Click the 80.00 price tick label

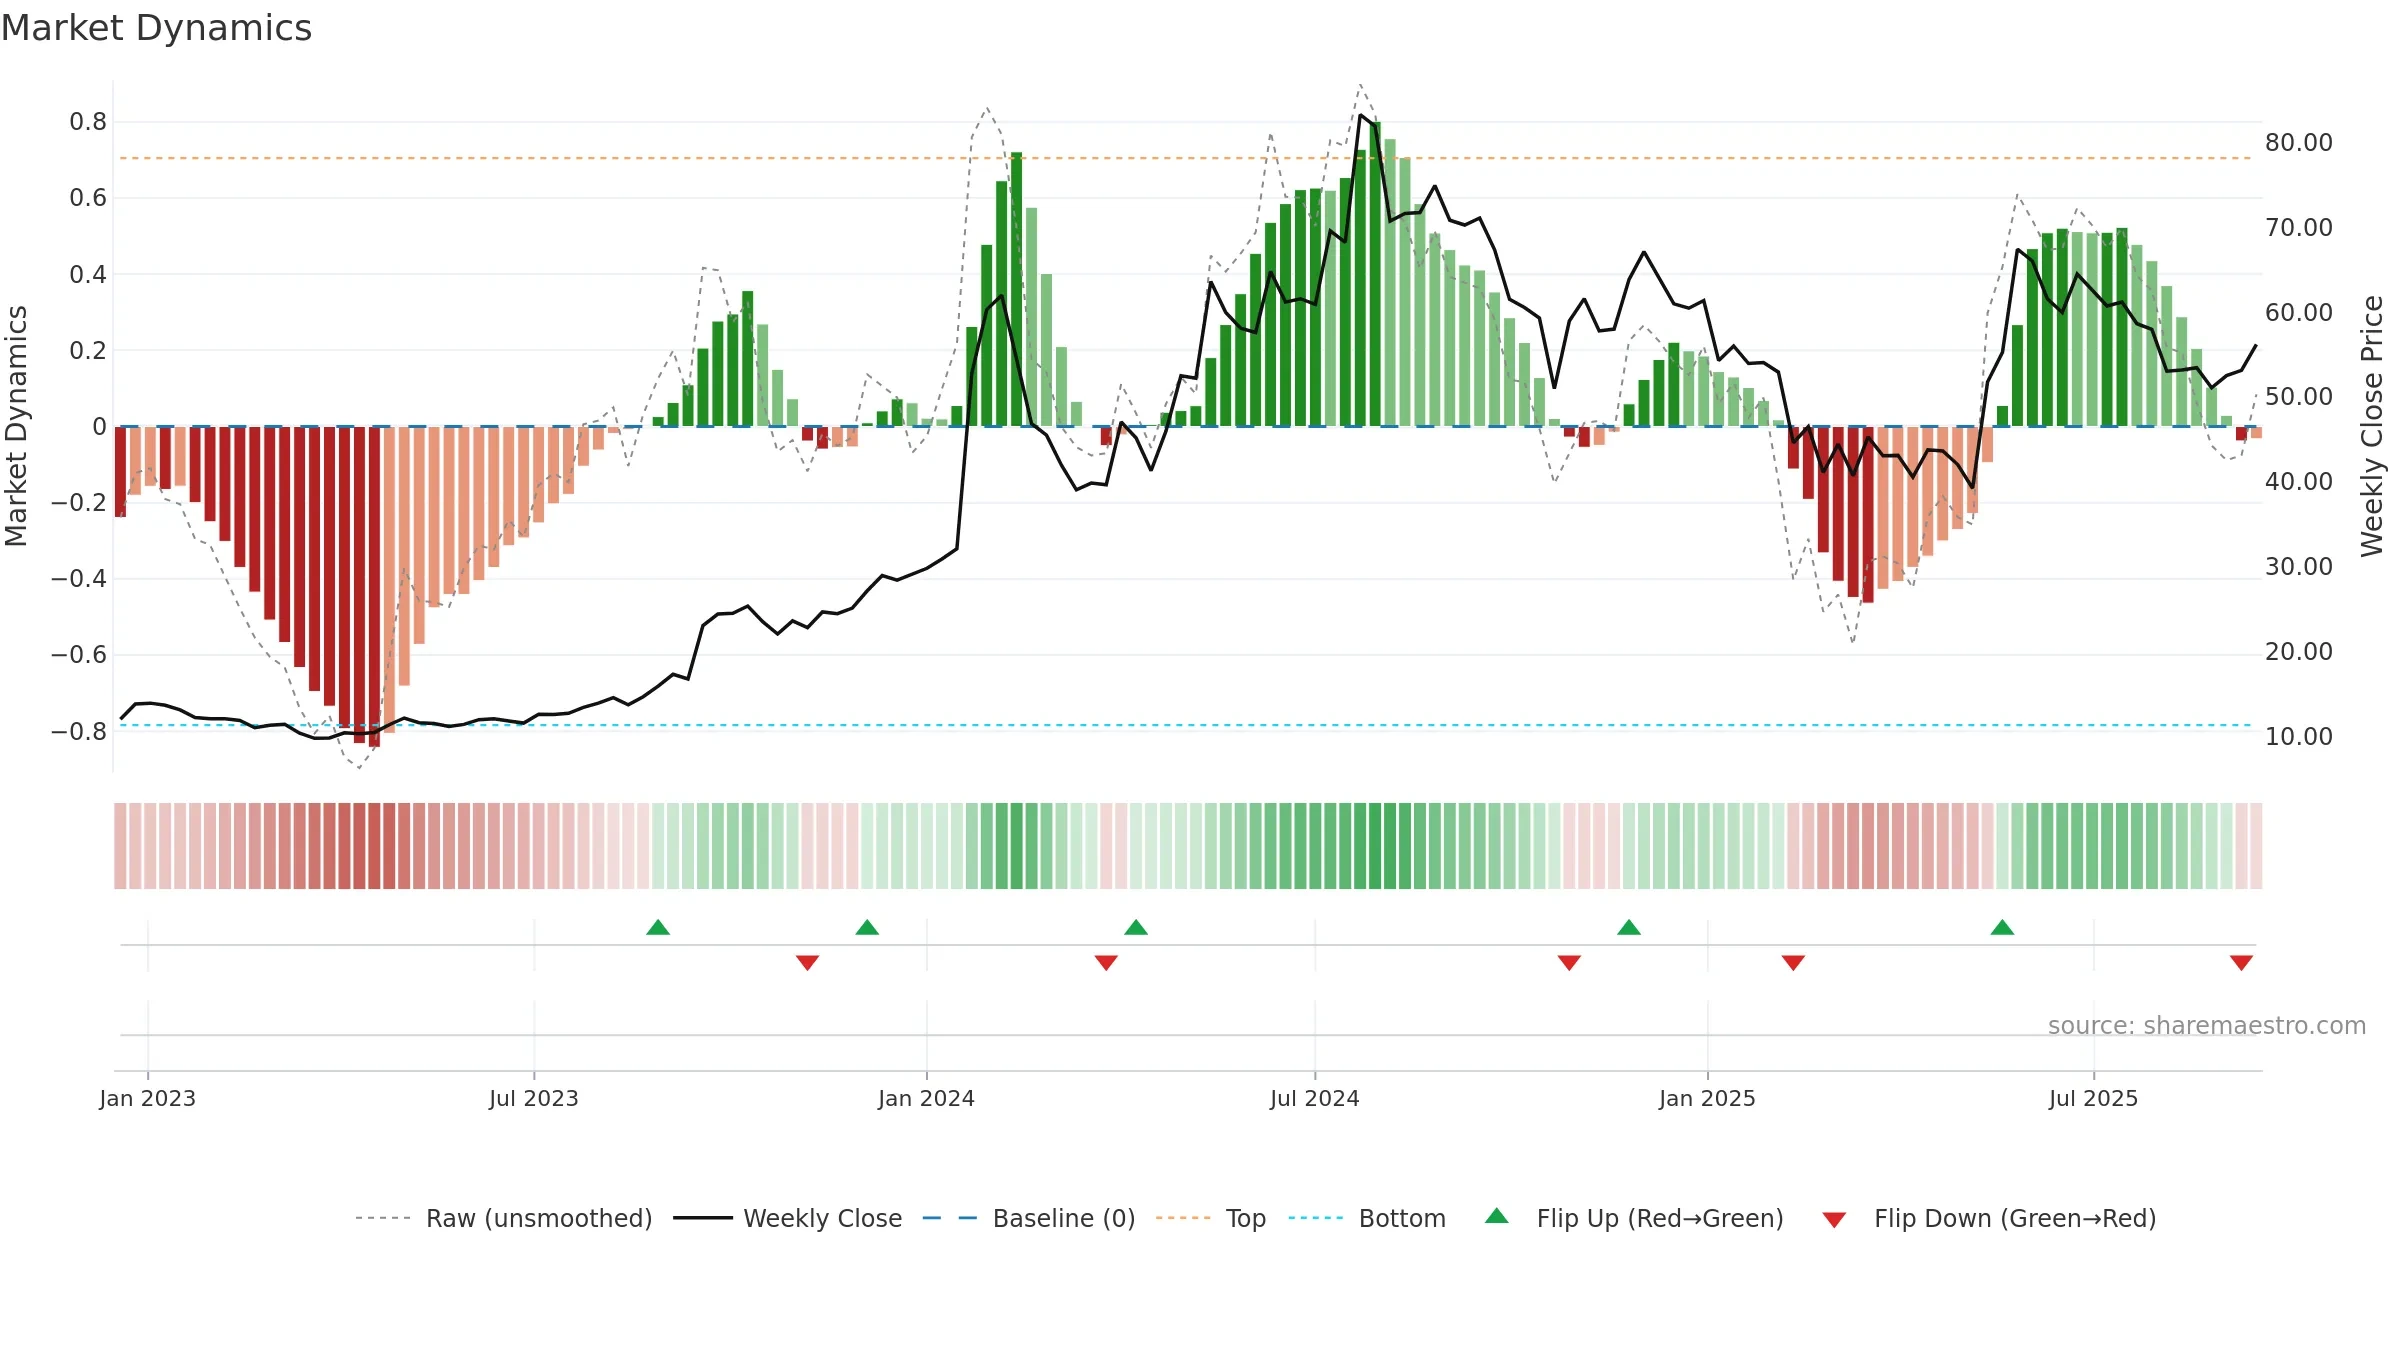(x=2299, y=142)
